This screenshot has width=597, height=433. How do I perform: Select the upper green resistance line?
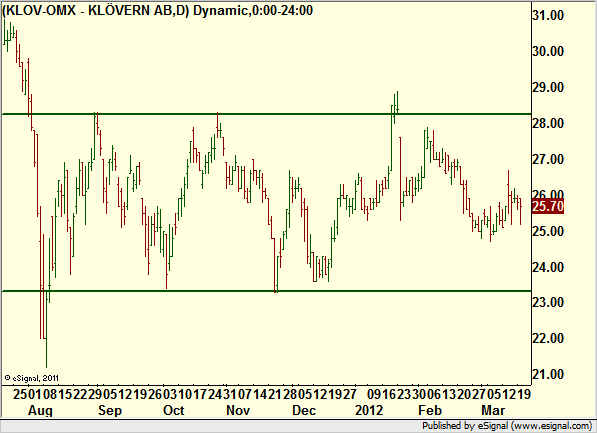pos(267,114)
